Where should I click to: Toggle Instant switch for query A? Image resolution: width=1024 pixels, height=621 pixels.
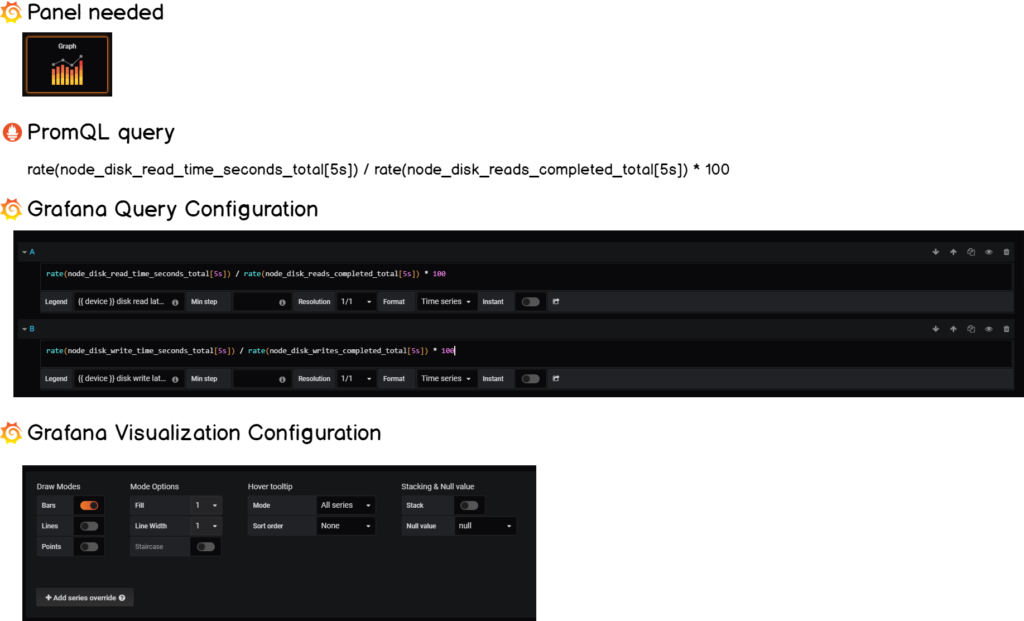tap(530, 302)
